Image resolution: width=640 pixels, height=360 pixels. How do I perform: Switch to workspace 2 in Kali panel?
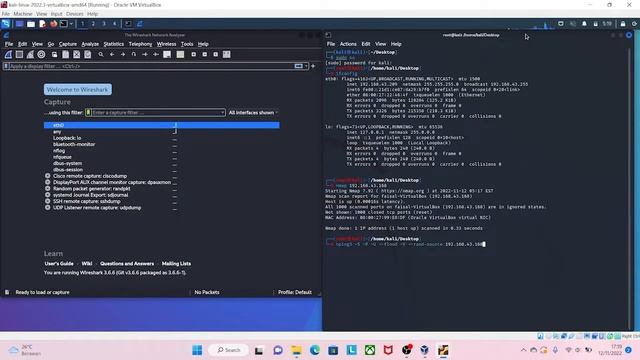pos(93,24)
